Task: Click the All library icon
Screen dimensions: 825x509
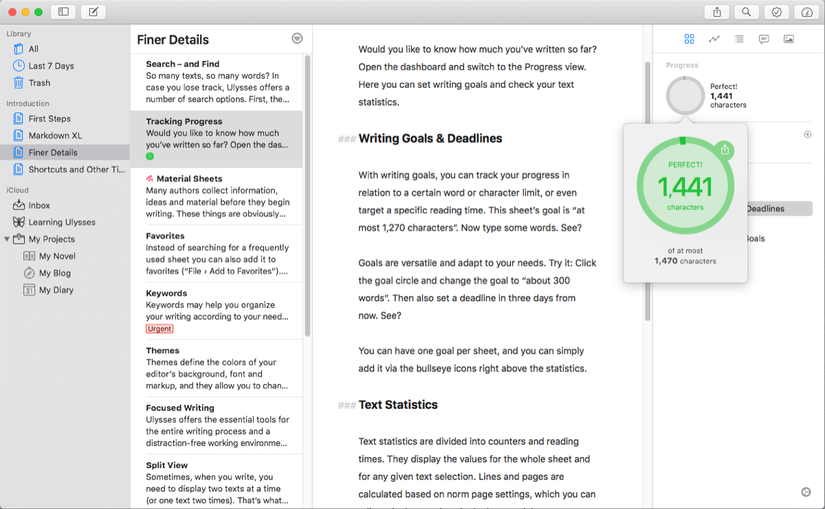Action: 18,49
